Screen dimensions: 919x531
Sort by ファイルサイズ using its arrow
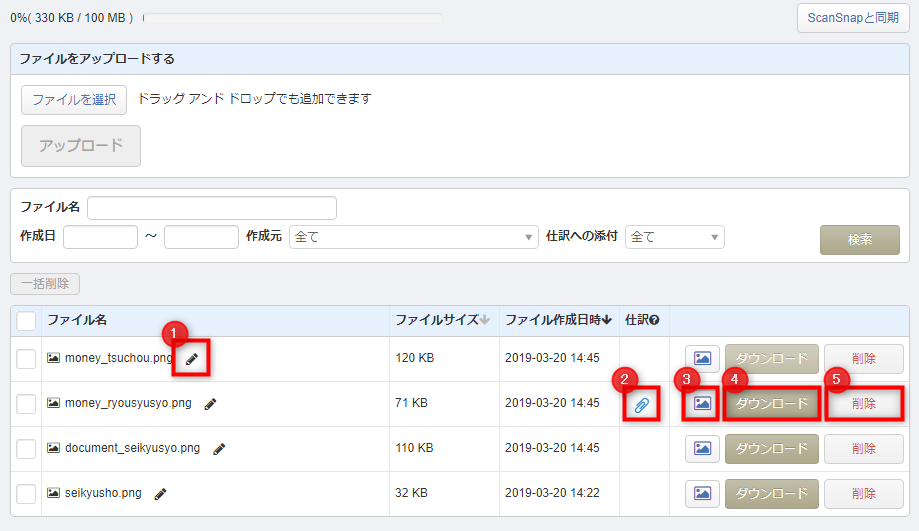(x=485, y=320)
